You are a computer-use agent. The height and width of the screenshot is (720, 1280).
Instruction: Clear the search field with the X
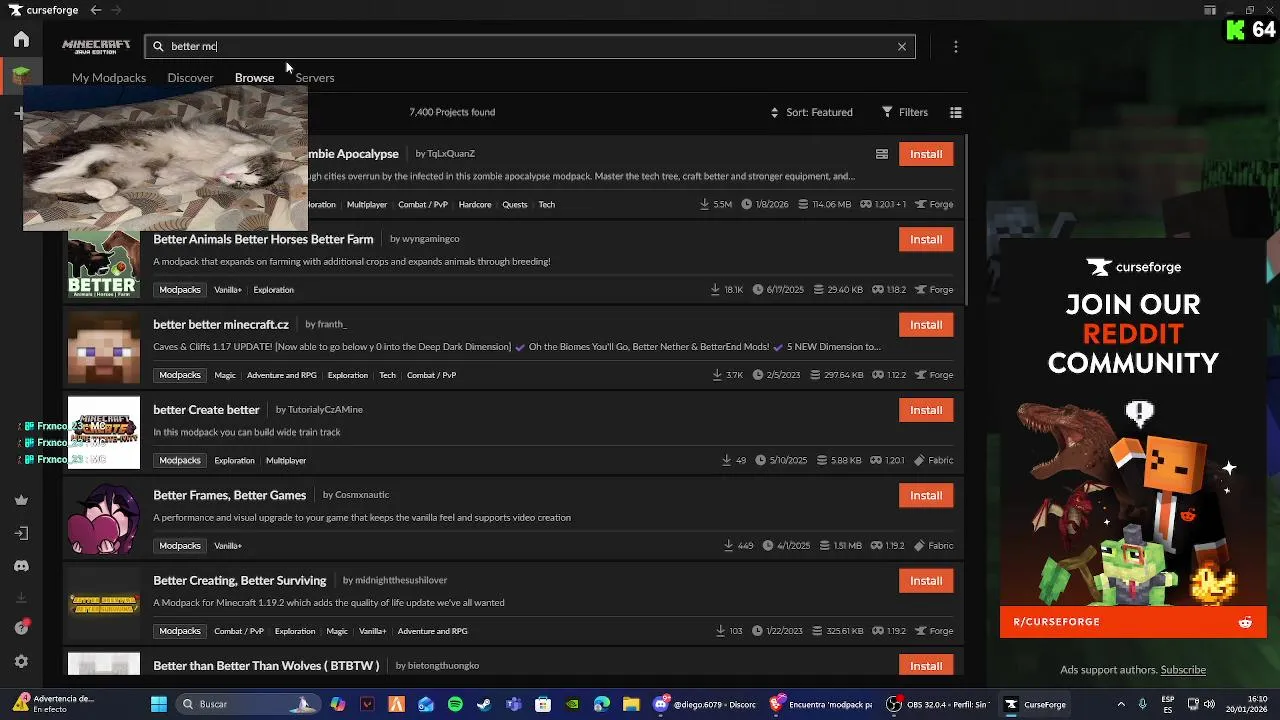coord(902,46)
